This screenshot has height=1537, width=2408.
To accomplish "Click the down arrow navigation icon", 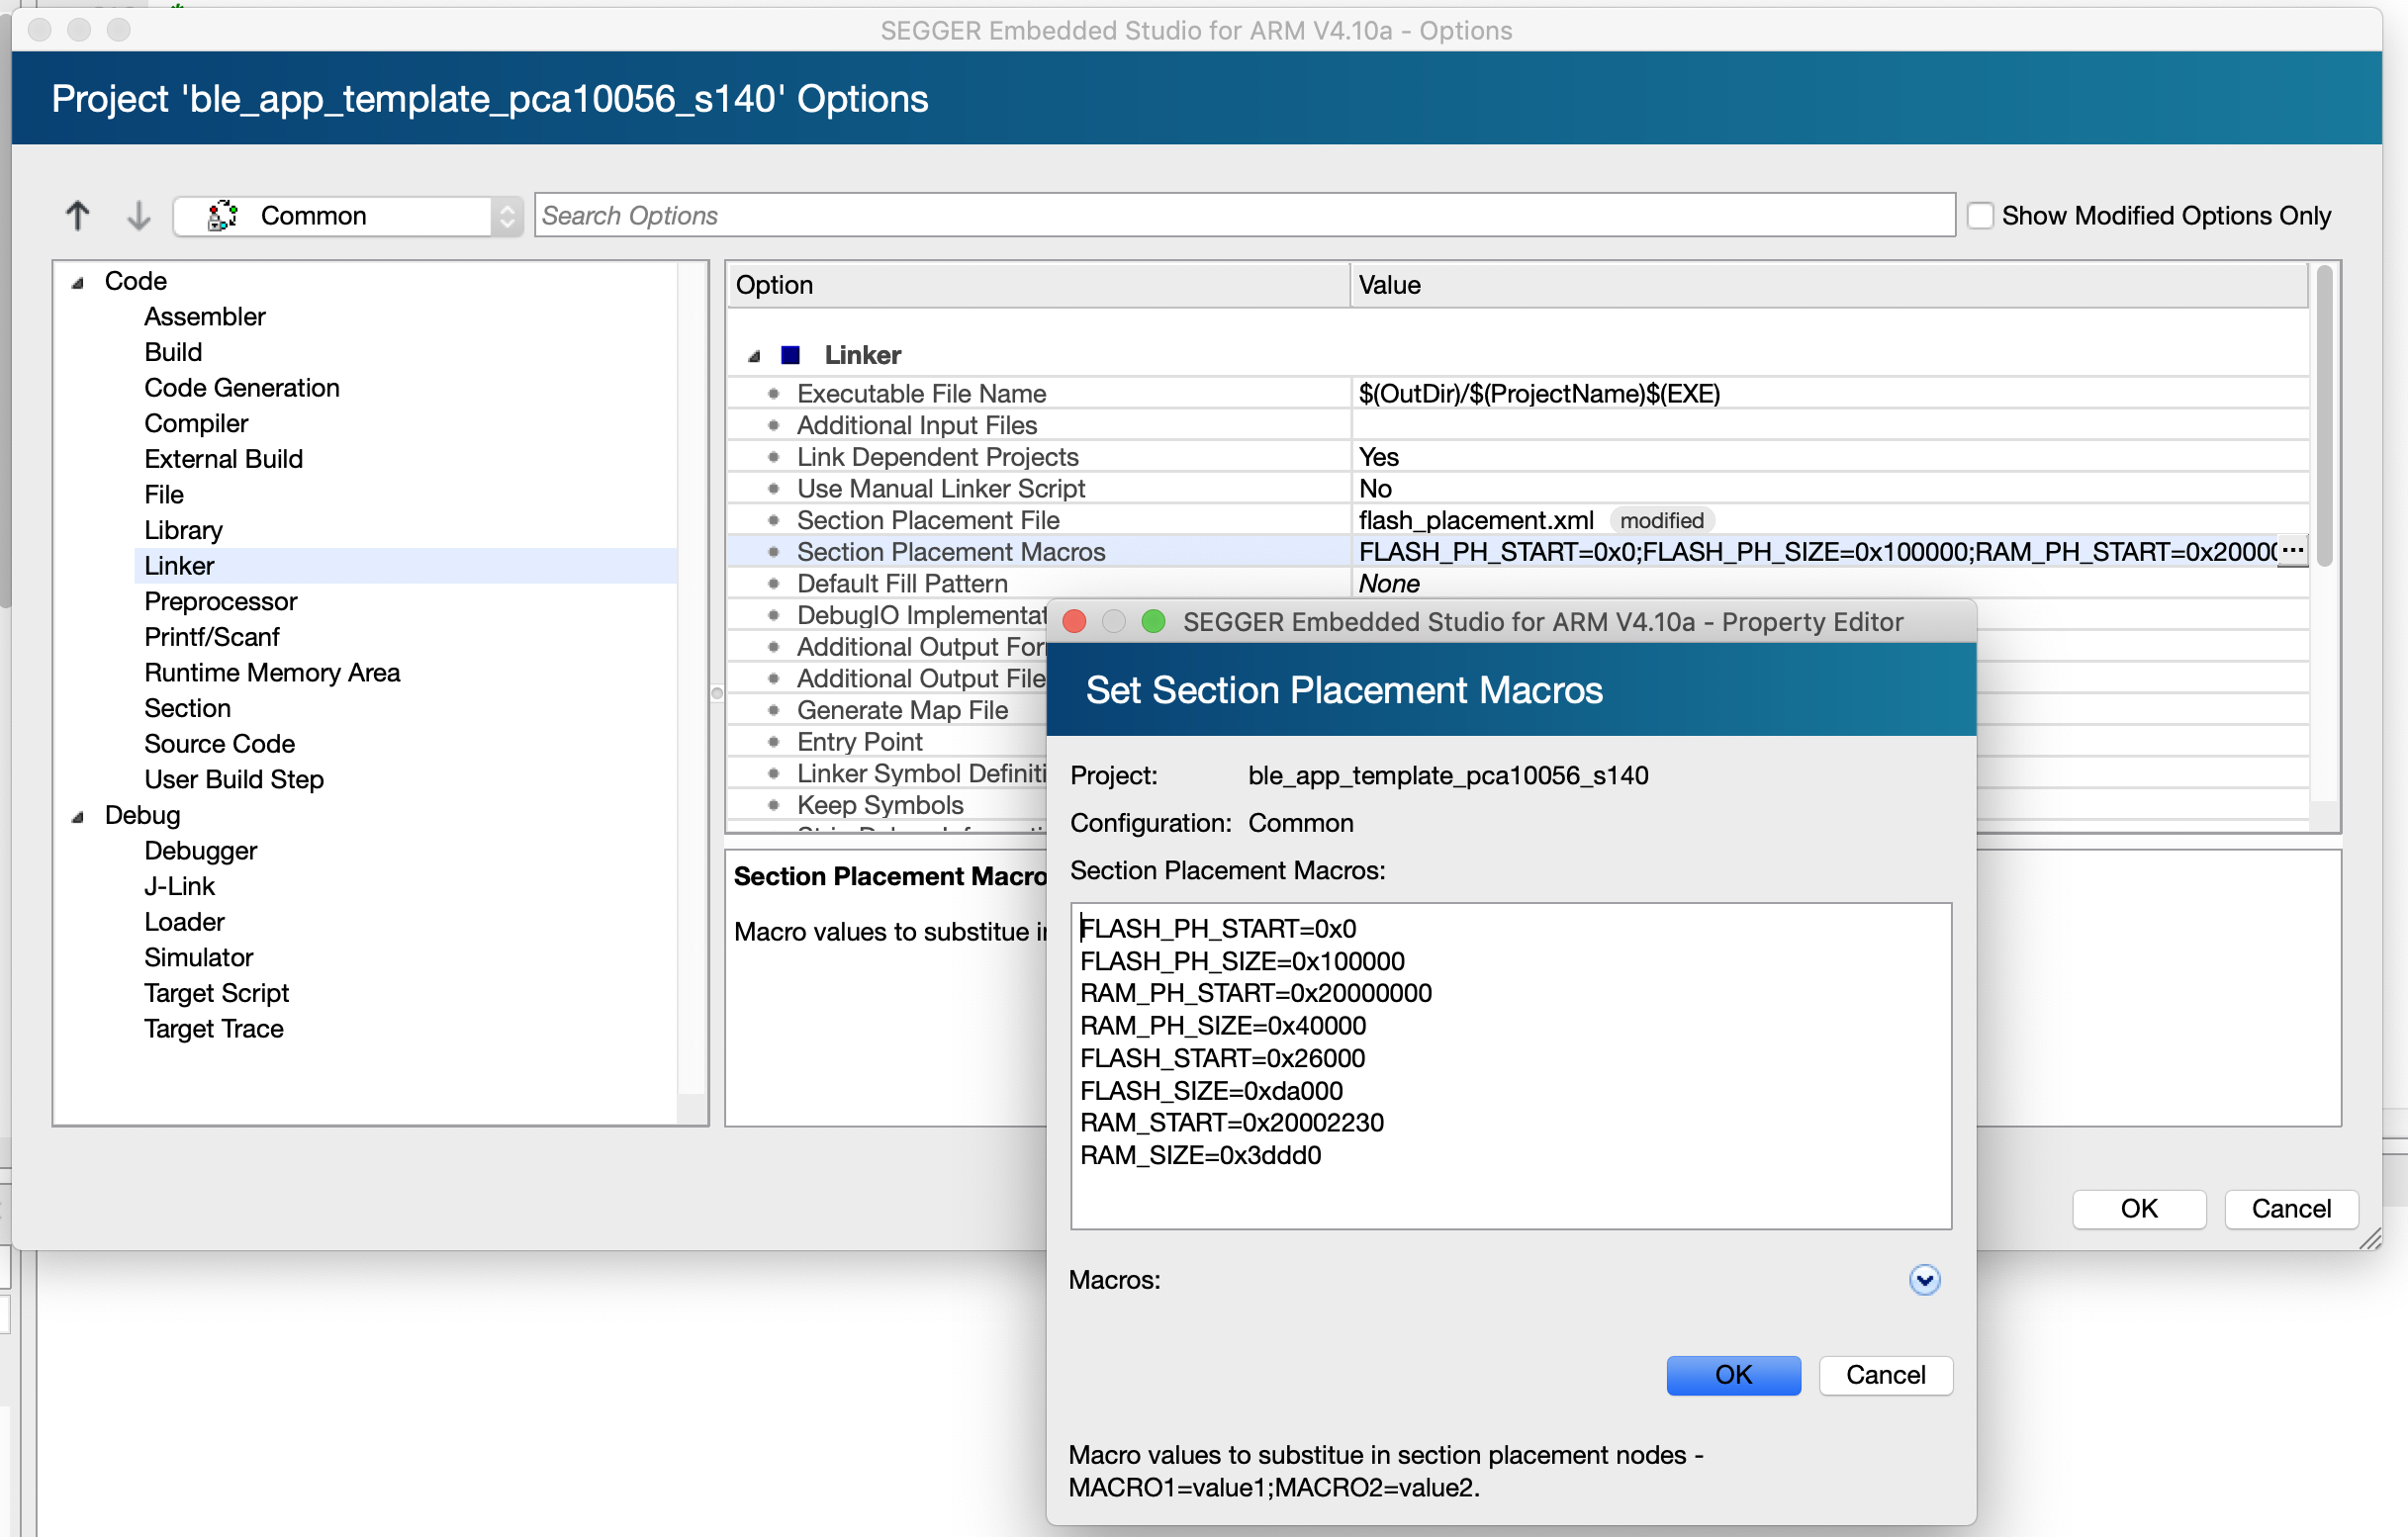I will [x=138, y=215].
